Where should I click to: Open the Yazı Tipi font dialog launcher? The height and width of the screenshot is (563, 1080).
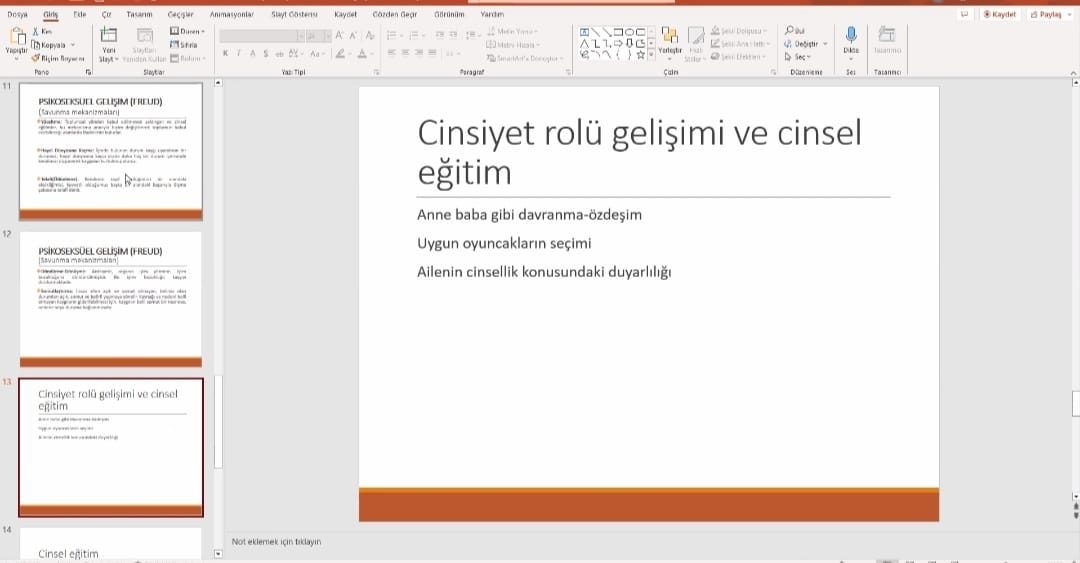[376, 72]
